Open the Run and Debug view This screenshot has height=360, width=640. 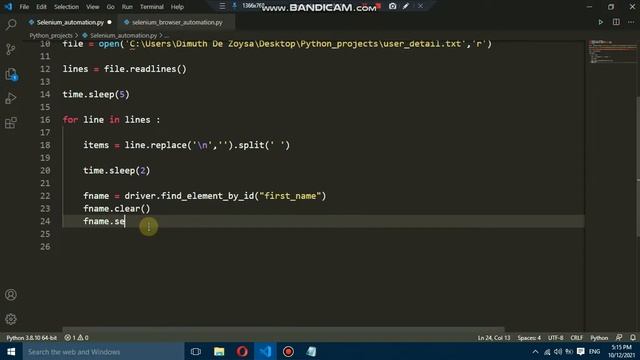pyautogui.click(x=11, y=98)
